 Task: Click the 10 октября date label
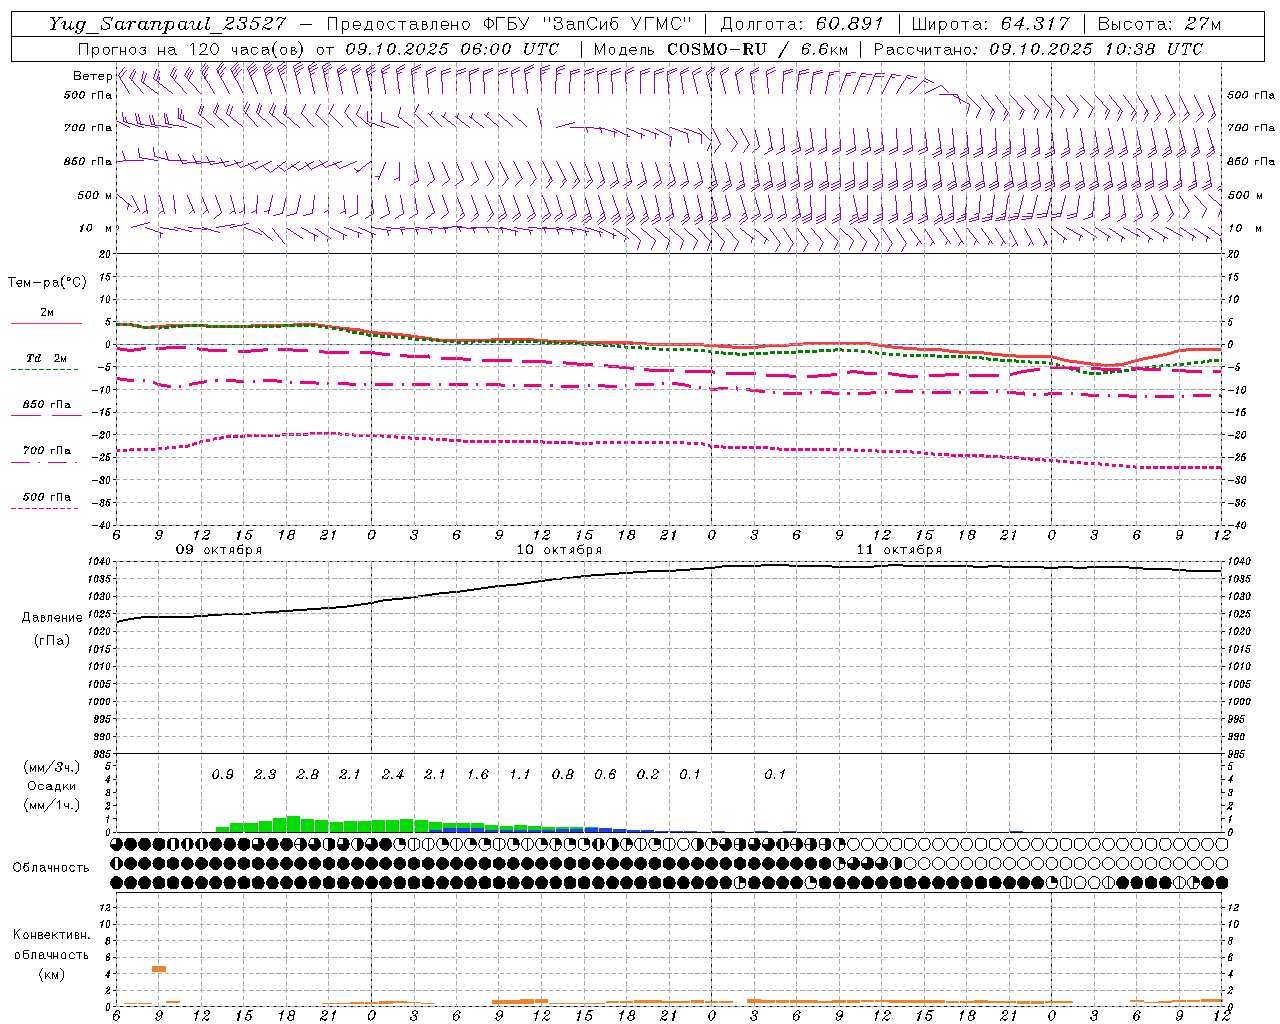coord(559,550)
